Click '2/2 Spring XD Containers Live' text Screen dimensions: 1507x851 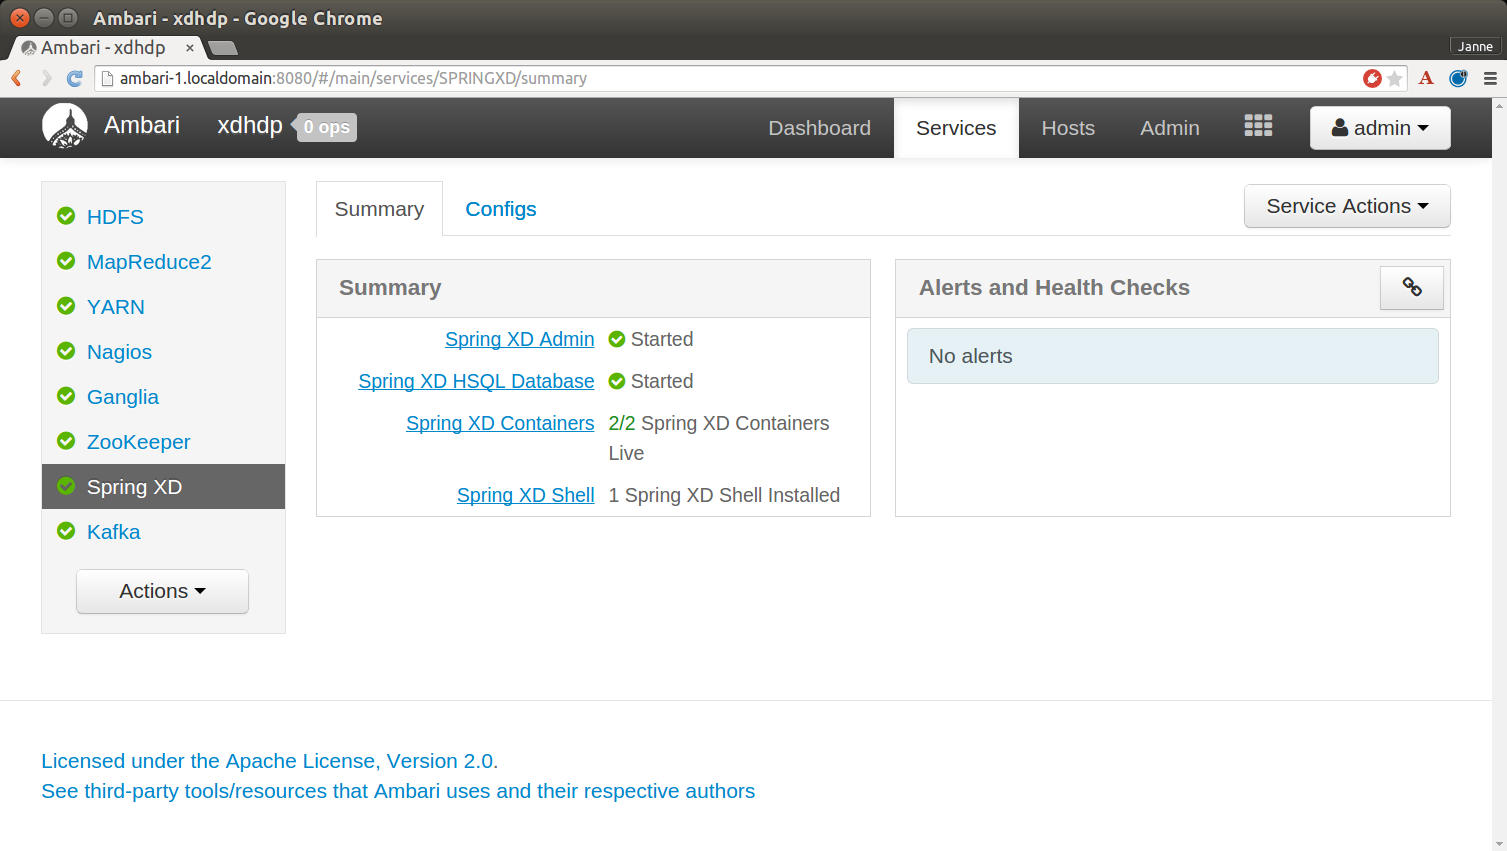point(719,438)
